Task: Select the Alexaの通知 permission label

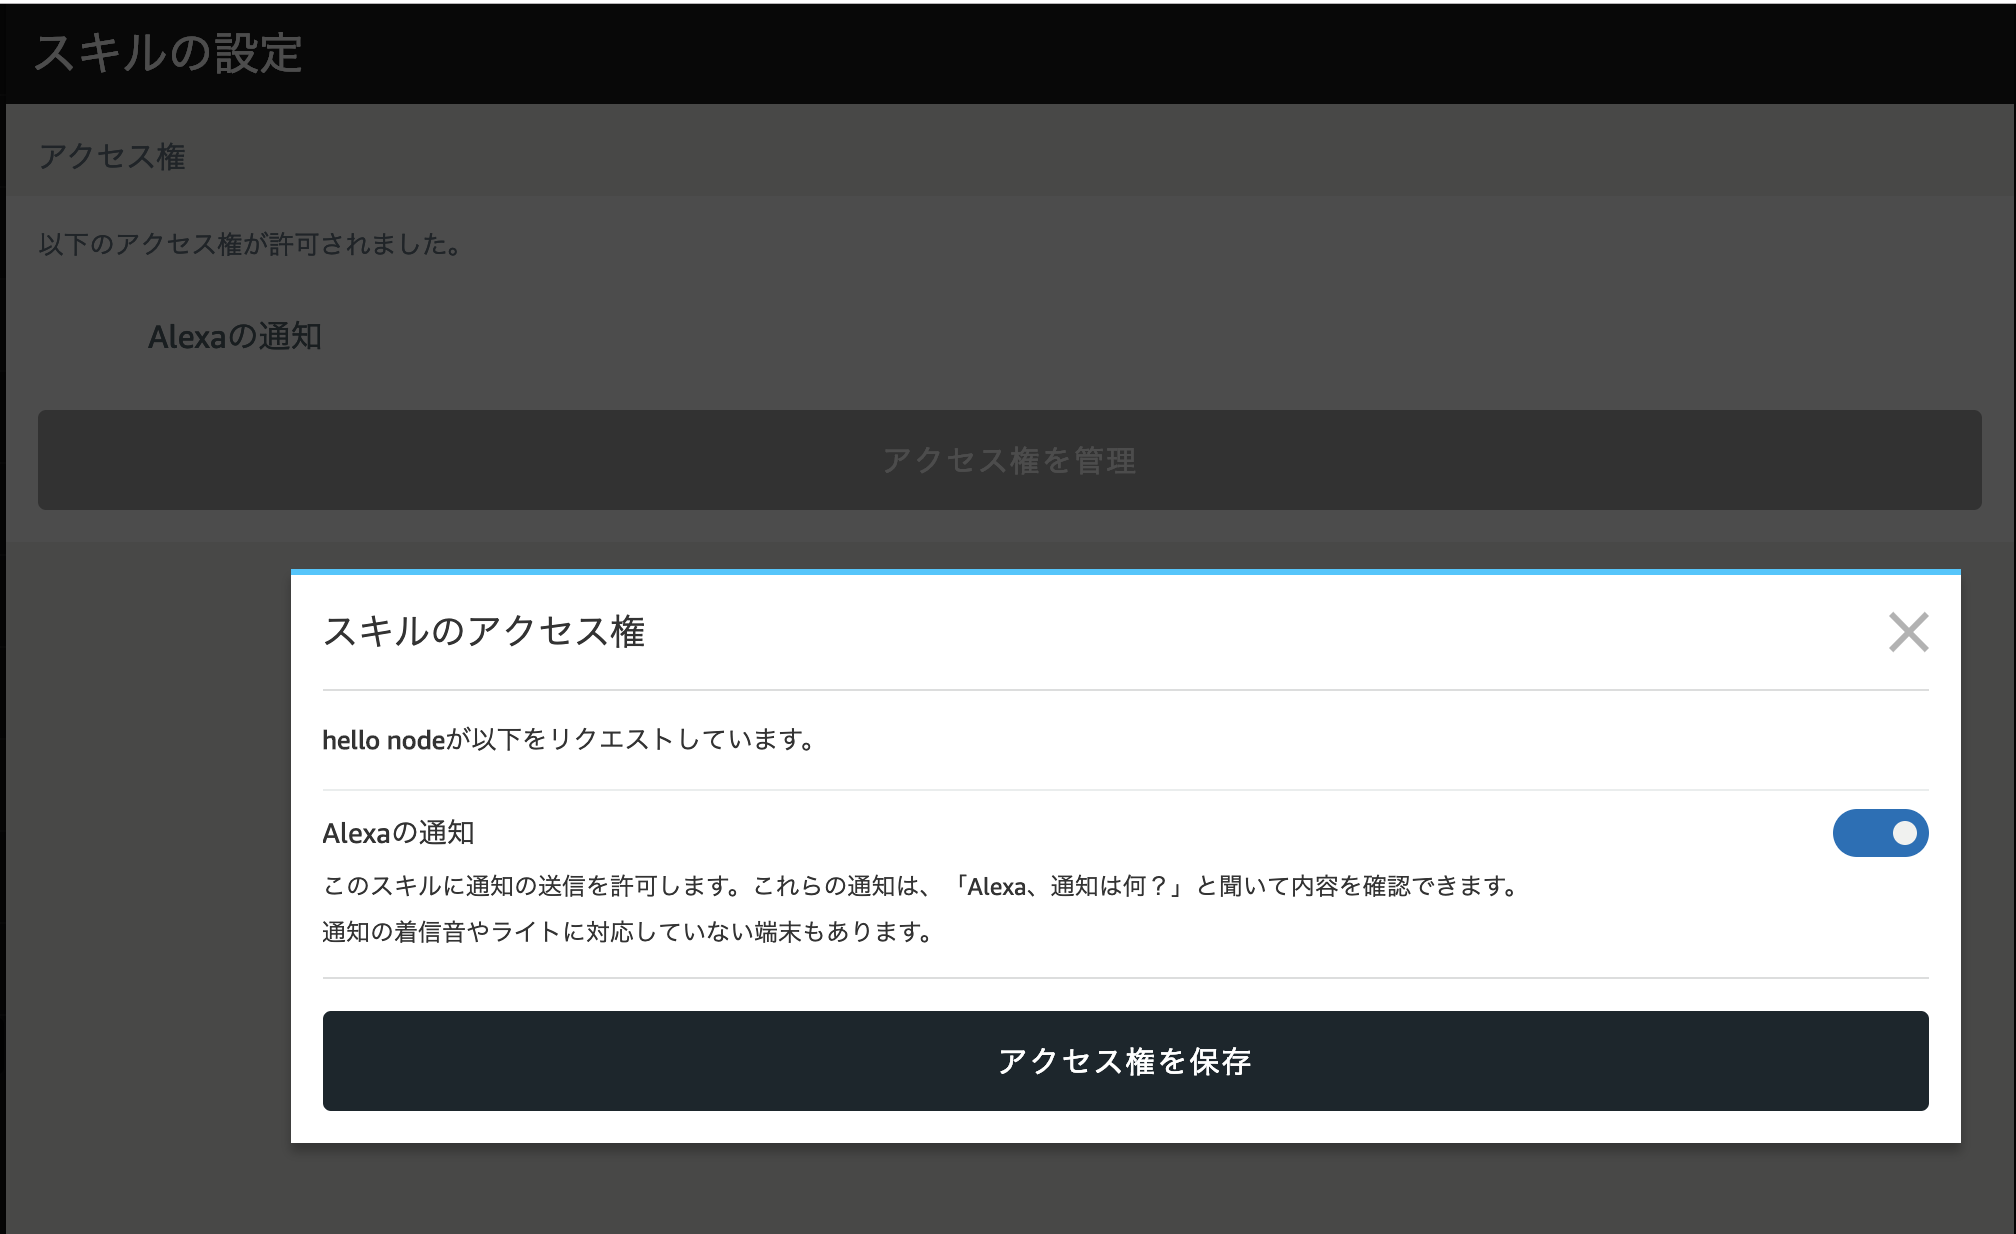Action: [399, 832]
